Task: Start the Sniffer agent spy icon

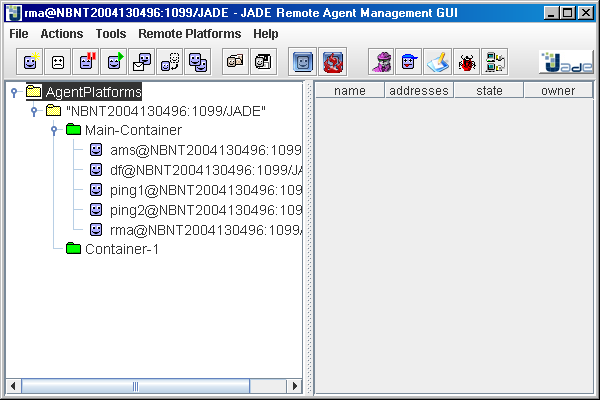Action: [x=381, y=62]
